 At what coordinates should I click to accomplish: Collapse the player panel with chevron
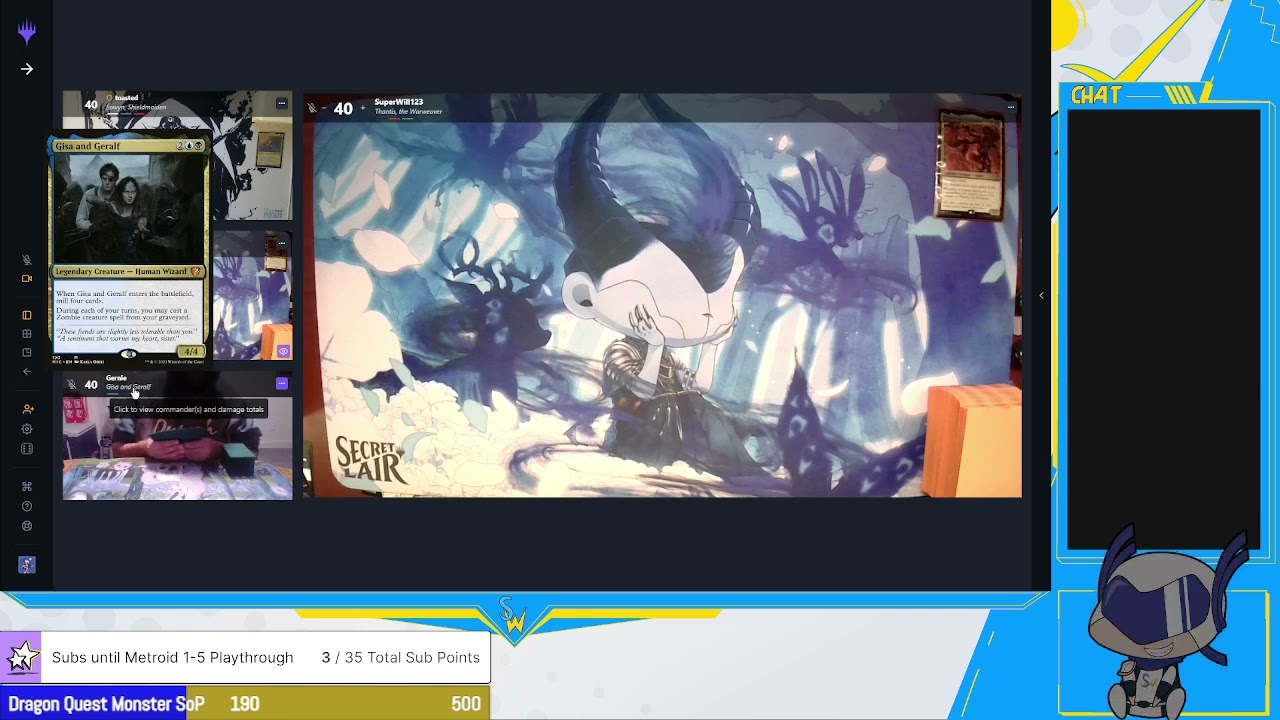1041,296
